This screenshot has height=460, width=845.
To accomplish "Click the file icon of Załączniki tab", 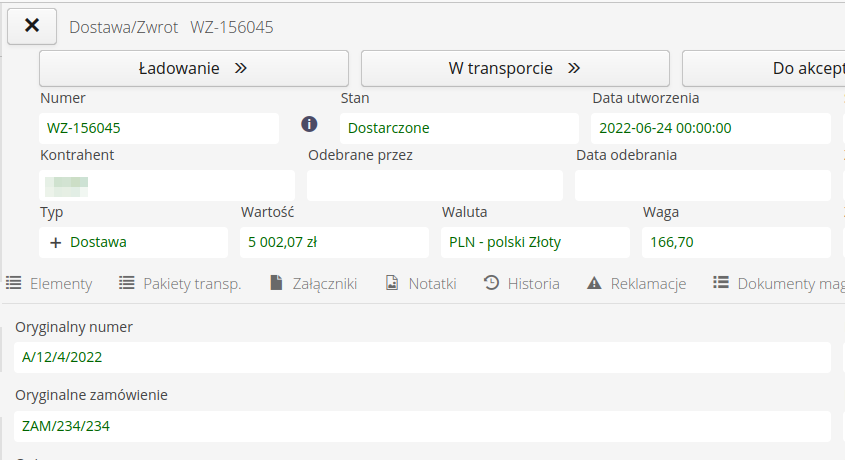I will (276, 283).
